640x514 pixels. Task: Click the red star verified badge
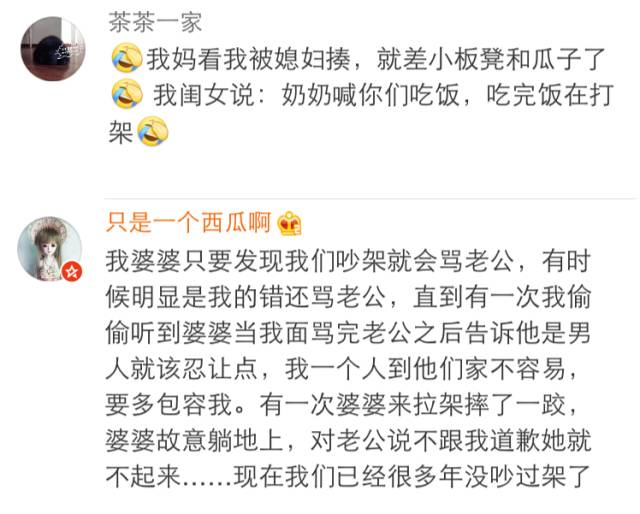(72, 271)
